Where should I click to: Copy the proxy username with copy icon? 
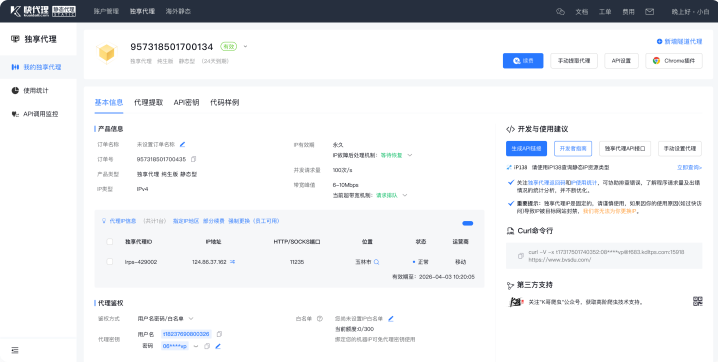(219, 334)
